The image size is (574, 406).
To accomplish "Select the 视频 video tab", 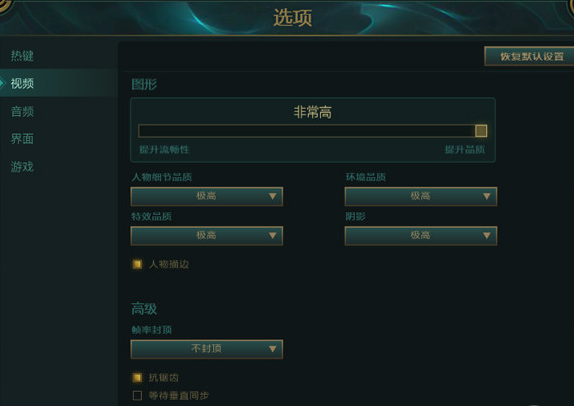I will pyautogui.click(x=22, y=83).
